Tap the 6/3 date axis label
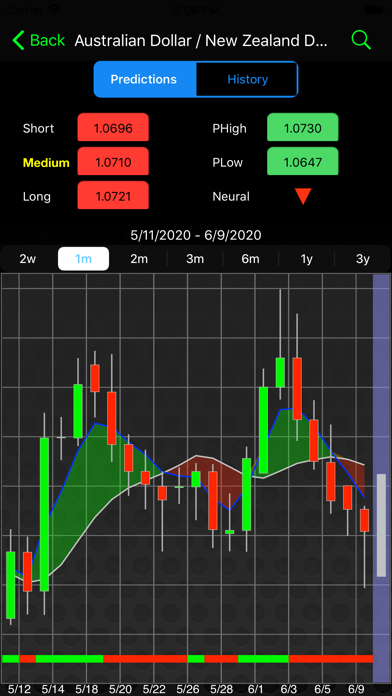The image size is (392, 696). pos(289,689)
